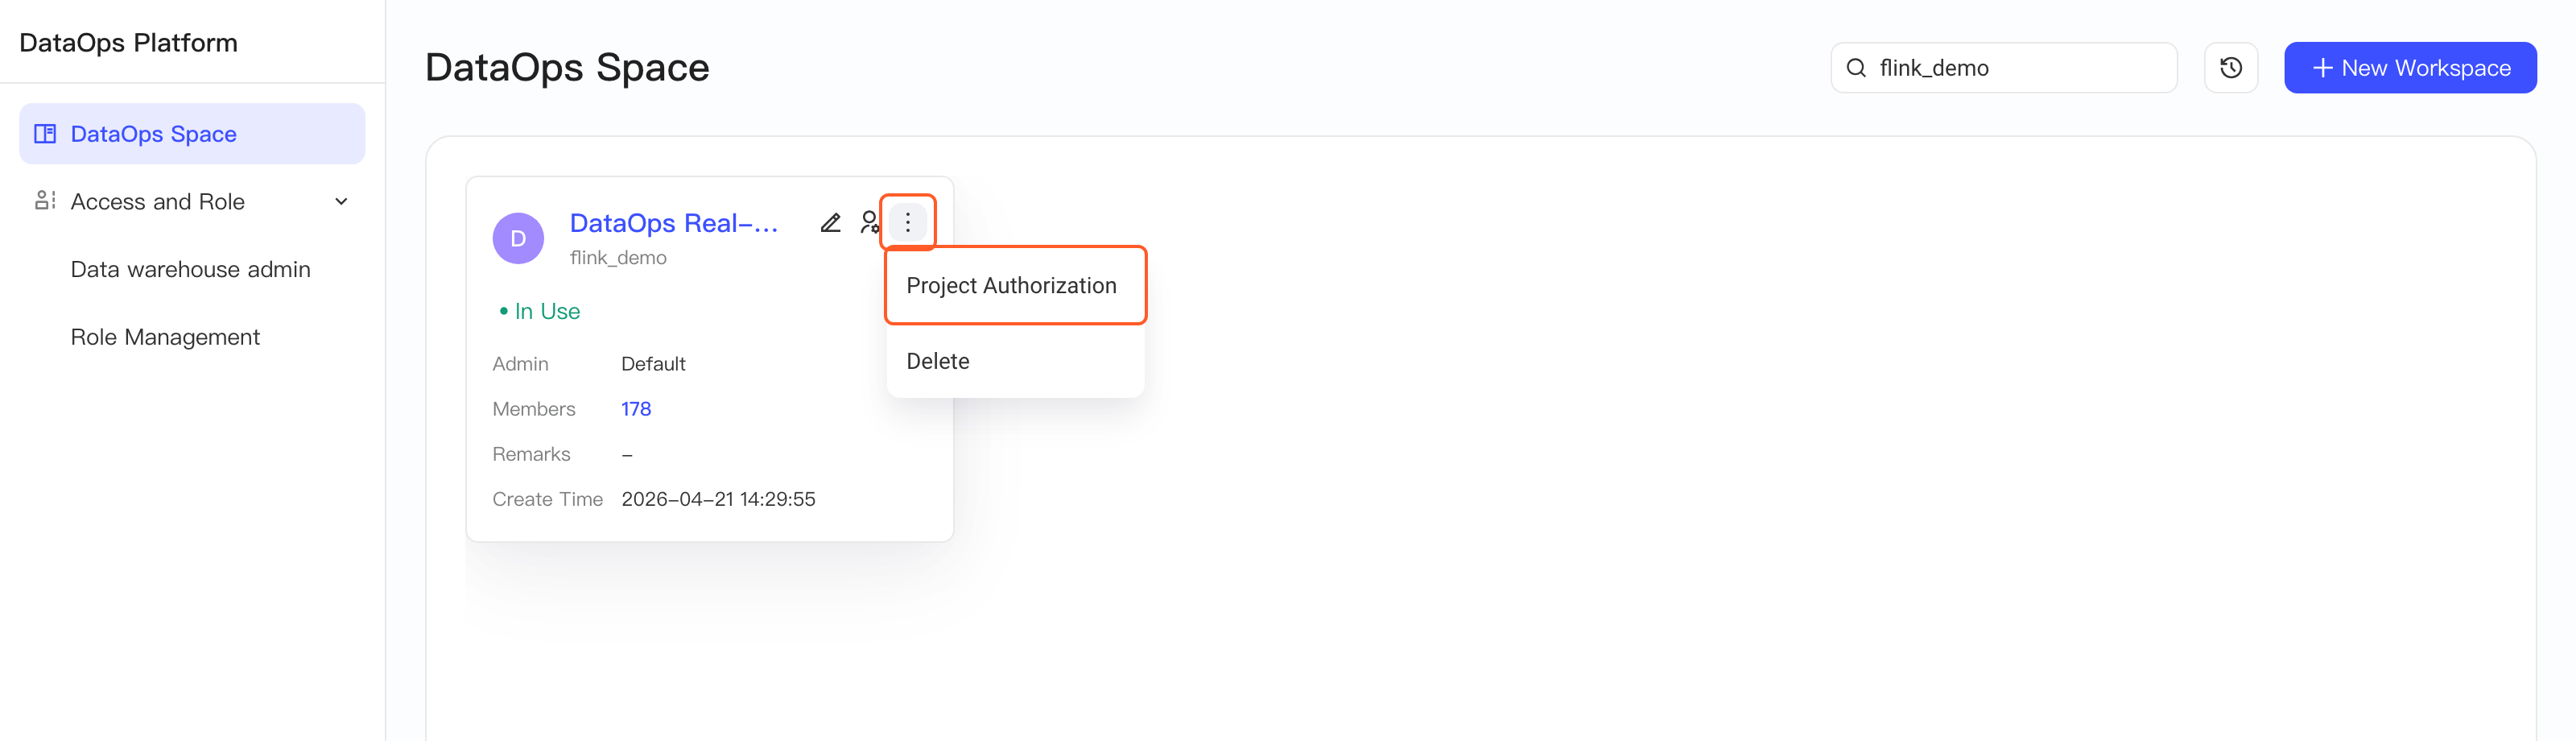Click the DataOps Space sidebar icon
The image size is (2576, 741).
(45, 134)
